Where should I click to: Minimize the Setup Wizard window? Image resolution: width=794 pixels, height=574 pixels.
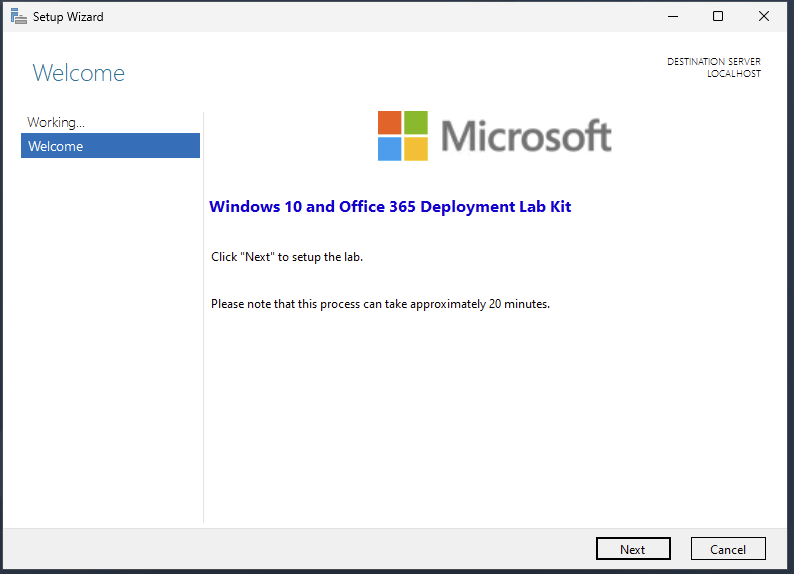click(x=672, y=17)
